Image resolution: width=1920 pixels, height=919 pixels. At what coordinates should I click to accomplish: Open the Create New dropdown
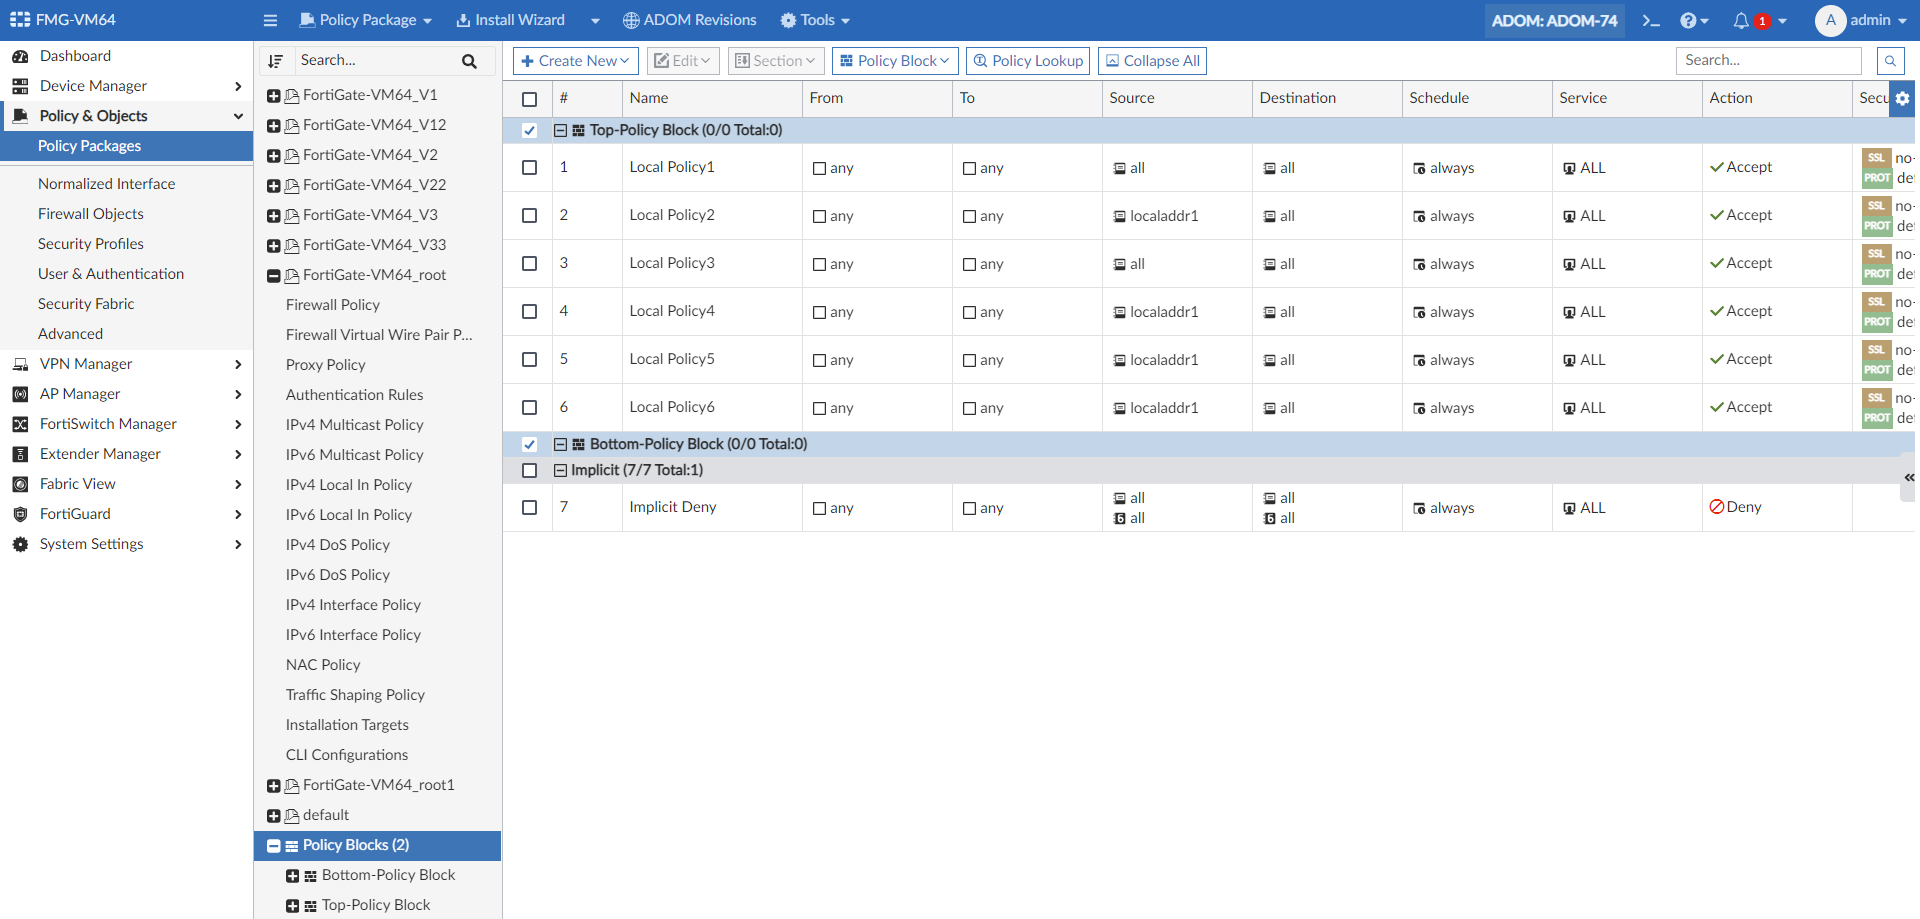point(576,61)
